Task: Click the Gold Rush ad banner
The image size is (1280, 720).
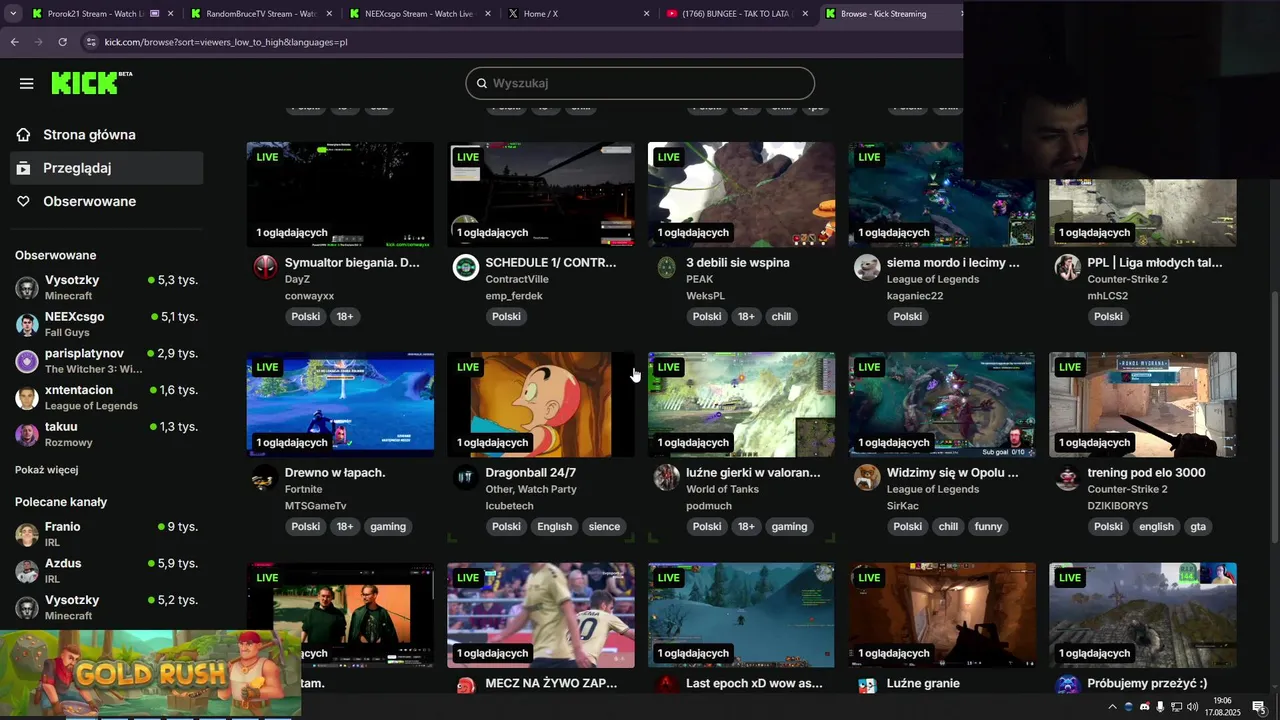Action: 150,673
